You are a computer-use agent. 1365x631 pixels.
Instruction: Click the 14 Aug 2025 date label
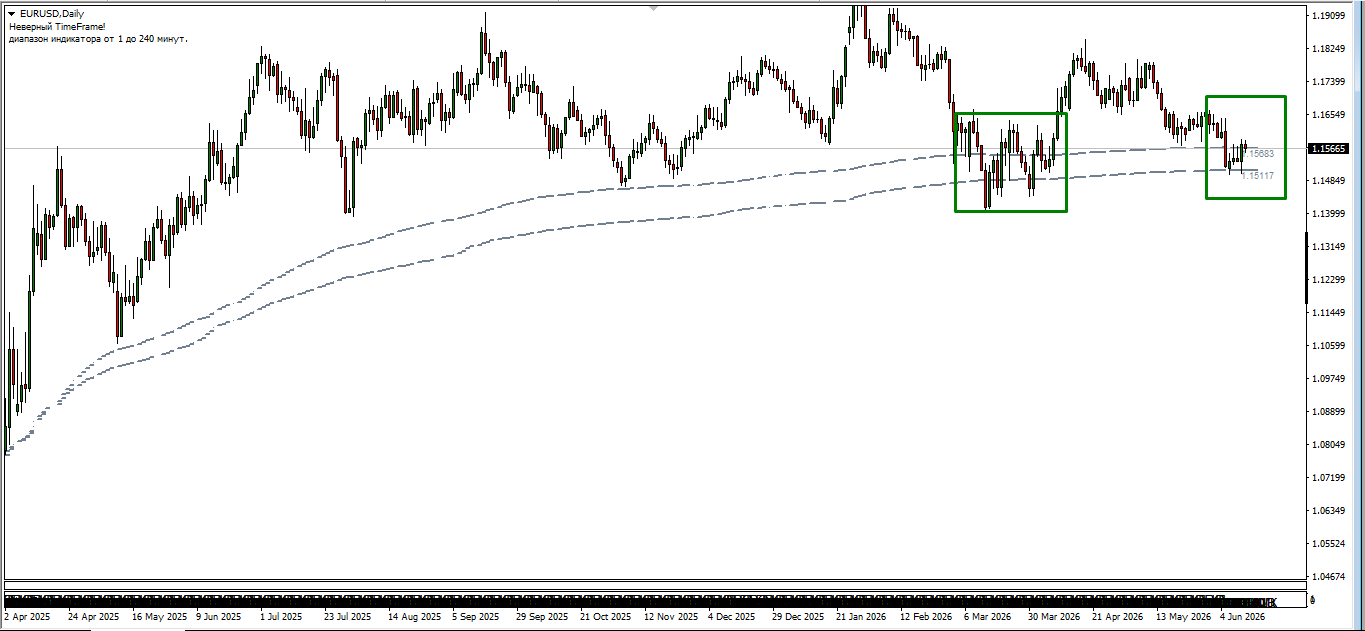coord(413,618)
